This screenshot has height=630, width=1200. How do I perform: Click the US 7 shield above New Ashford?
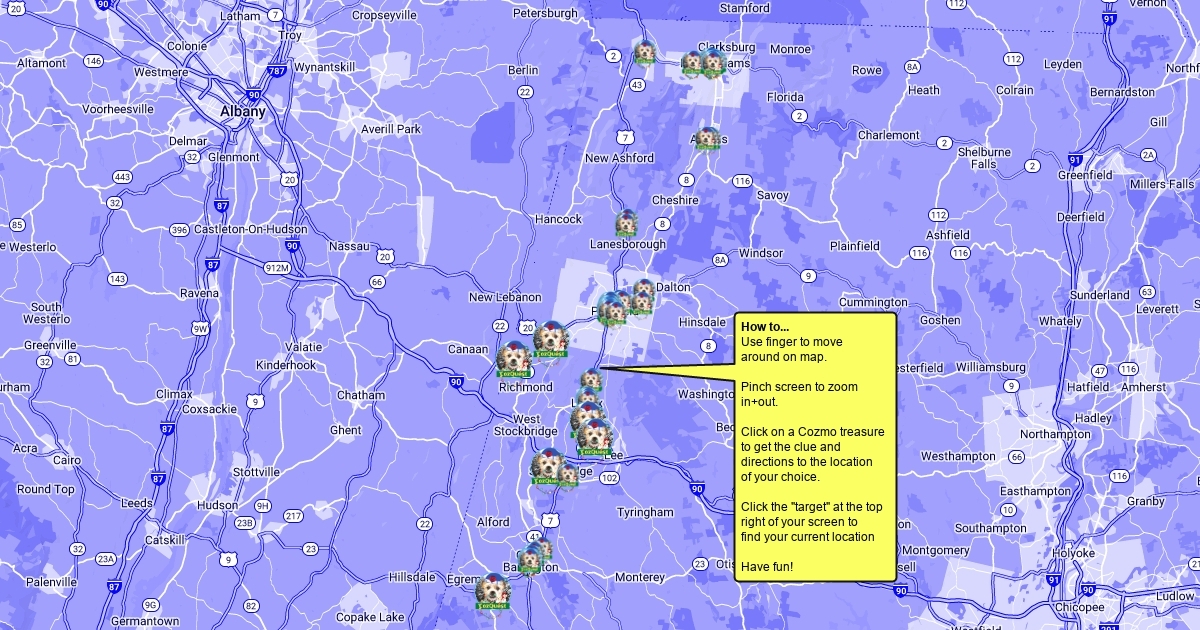625,137
